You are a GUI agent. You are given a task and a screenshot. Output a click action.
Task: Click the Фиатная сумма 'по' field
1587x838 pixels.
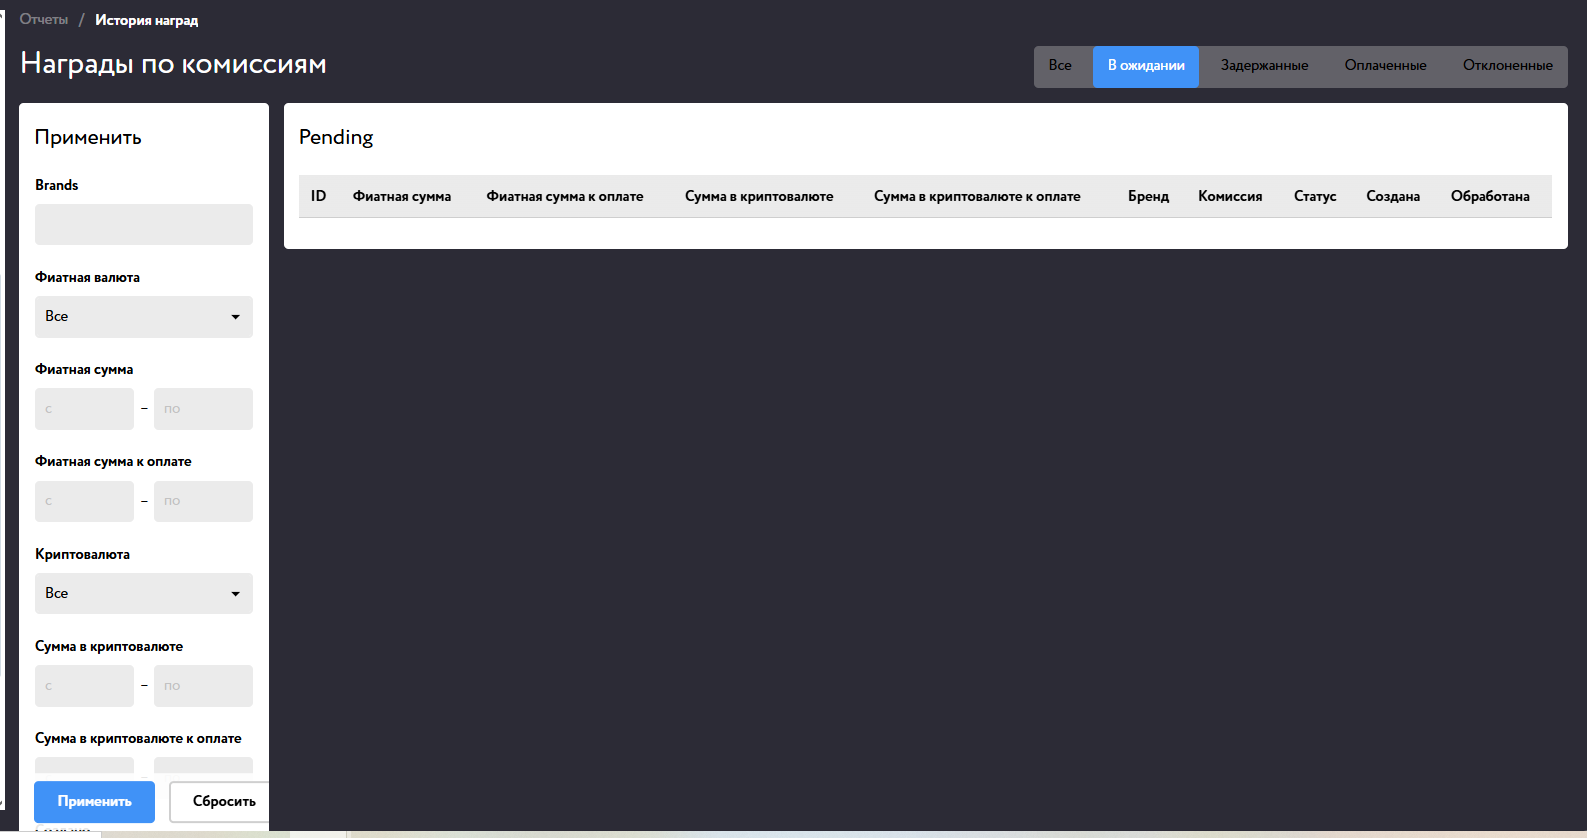pos(203,409)
